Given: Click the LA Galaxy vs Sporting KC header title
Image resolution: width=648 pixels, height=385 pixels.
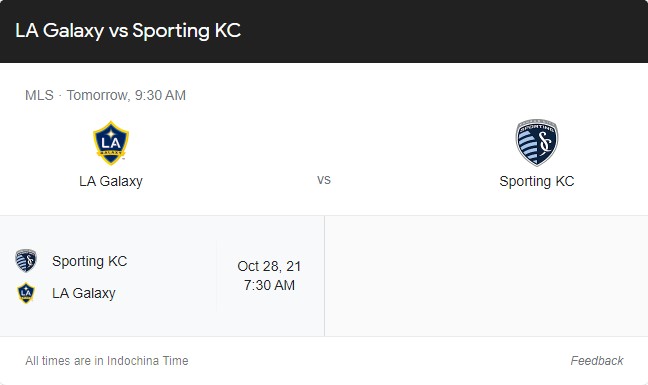Looking at the screenshot, I should [128, 31].
